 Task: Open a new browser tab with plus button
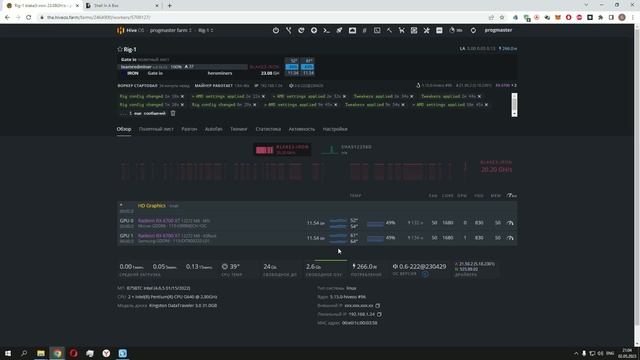coord(169,6)
